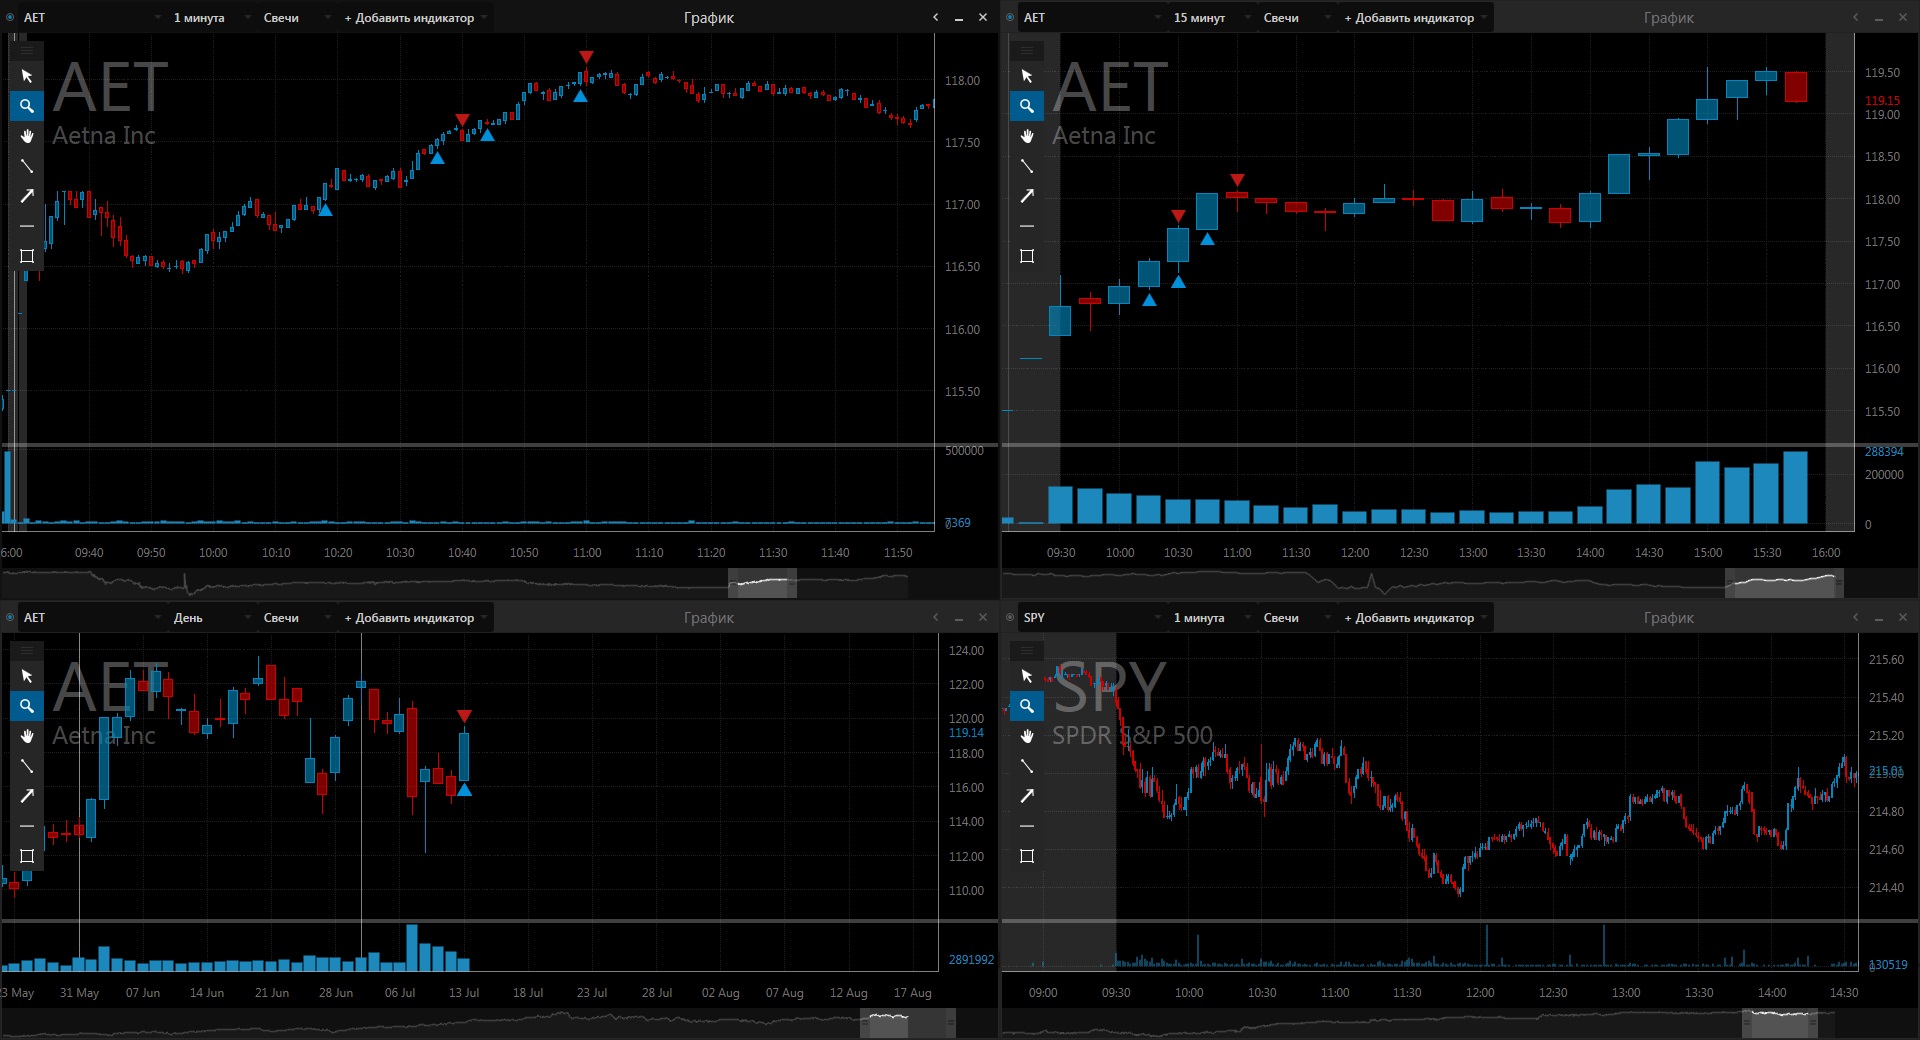The height and width of the screenshot is (1040, 1920).
Task: Select hand pan tool in AET daily chart
Action: 27,736
